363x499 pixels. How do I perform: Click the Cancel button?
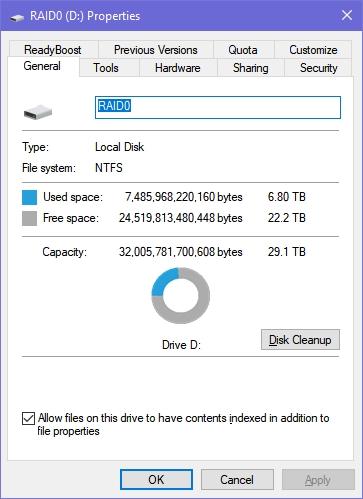pyautogui.click(x=237, y=480)
